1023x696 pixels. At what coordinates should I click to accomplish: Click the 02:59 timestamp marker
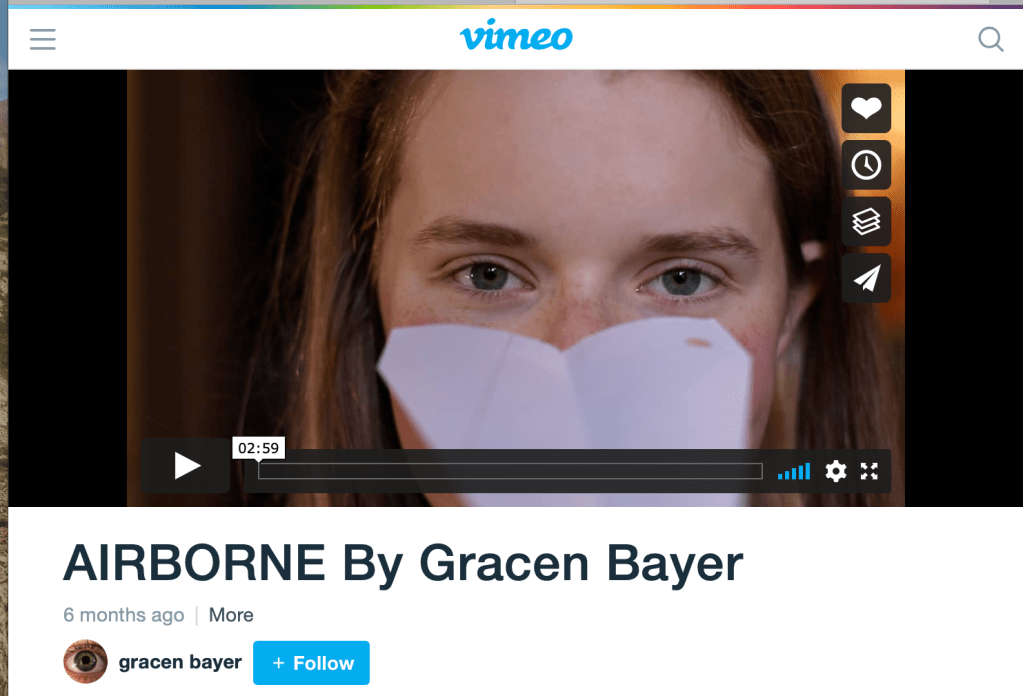coord(258,448)
